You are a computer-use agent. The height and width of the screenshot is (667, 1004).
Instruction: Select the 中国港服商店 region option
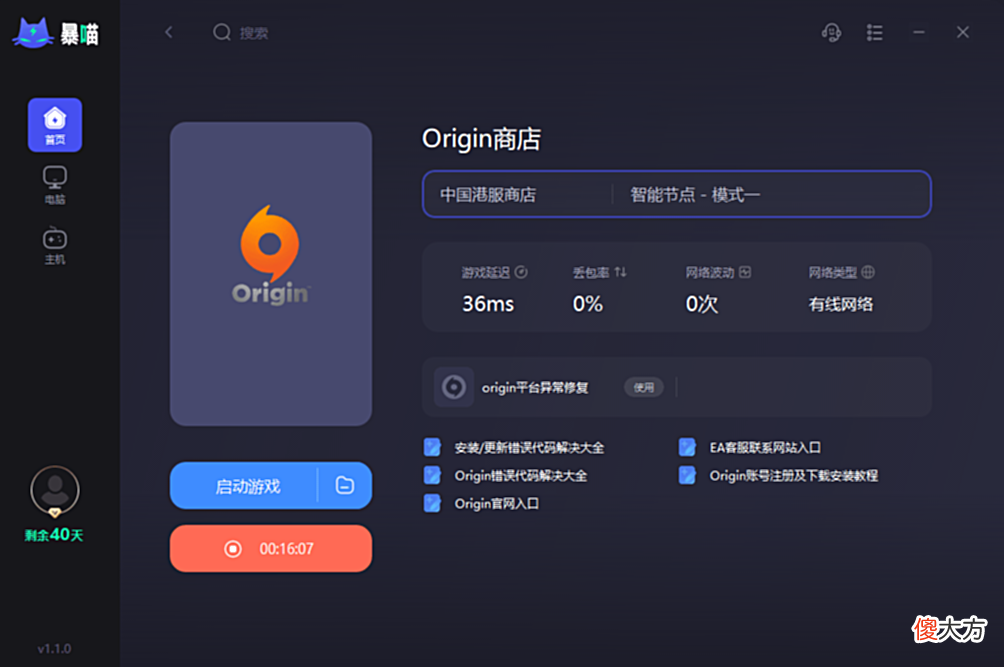(x=488, y=195)
